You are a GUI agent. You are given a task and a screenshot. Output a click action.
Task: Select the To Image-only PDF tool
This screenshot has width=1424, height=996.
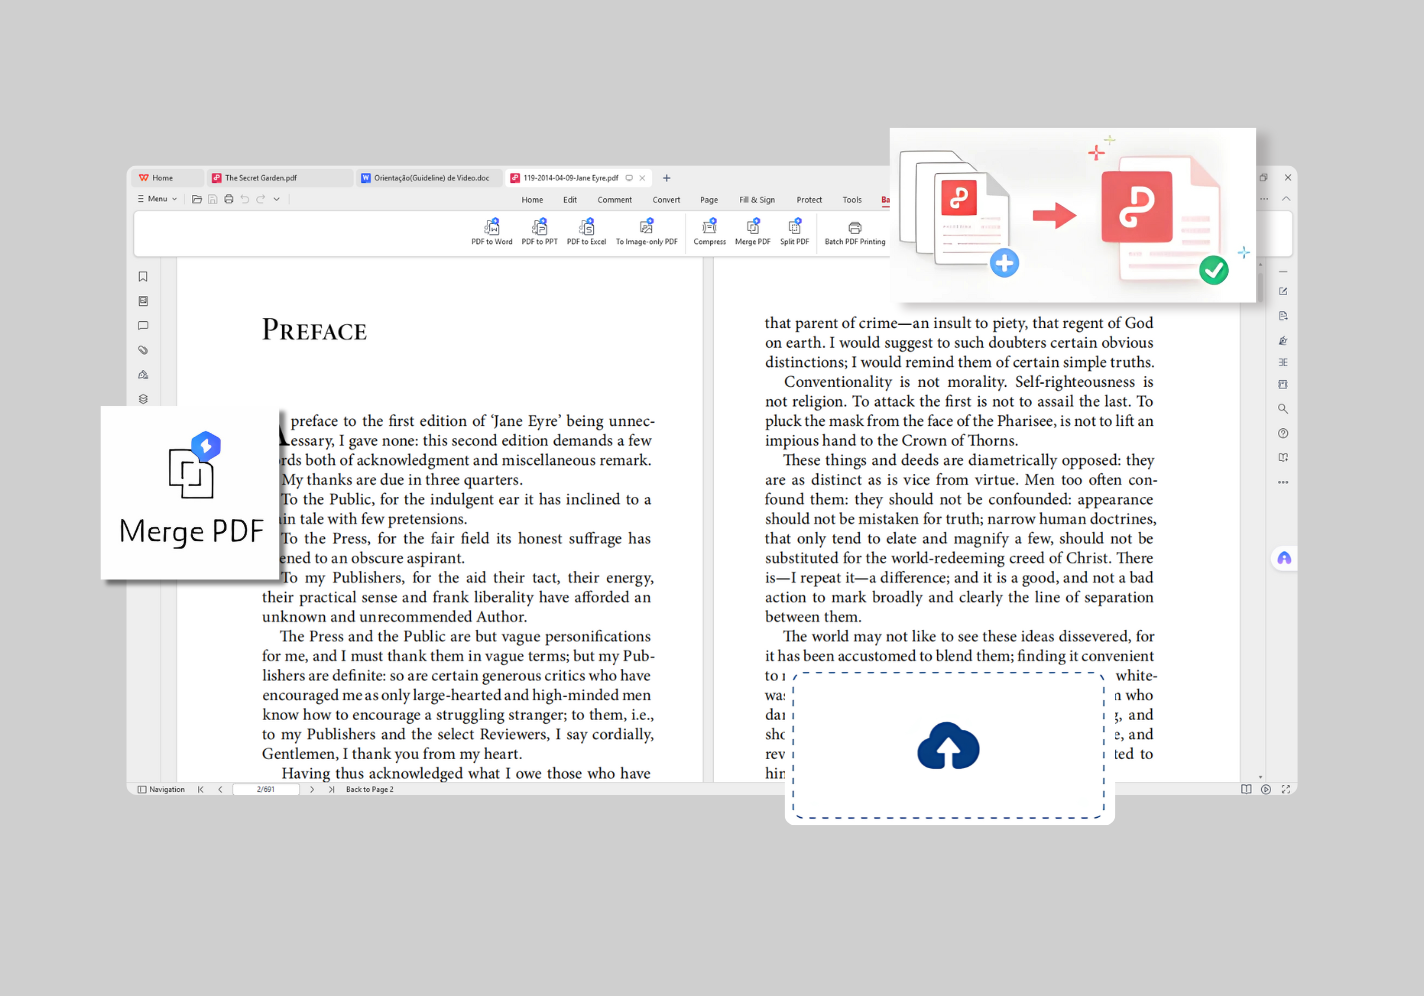(x=646, y=232)
